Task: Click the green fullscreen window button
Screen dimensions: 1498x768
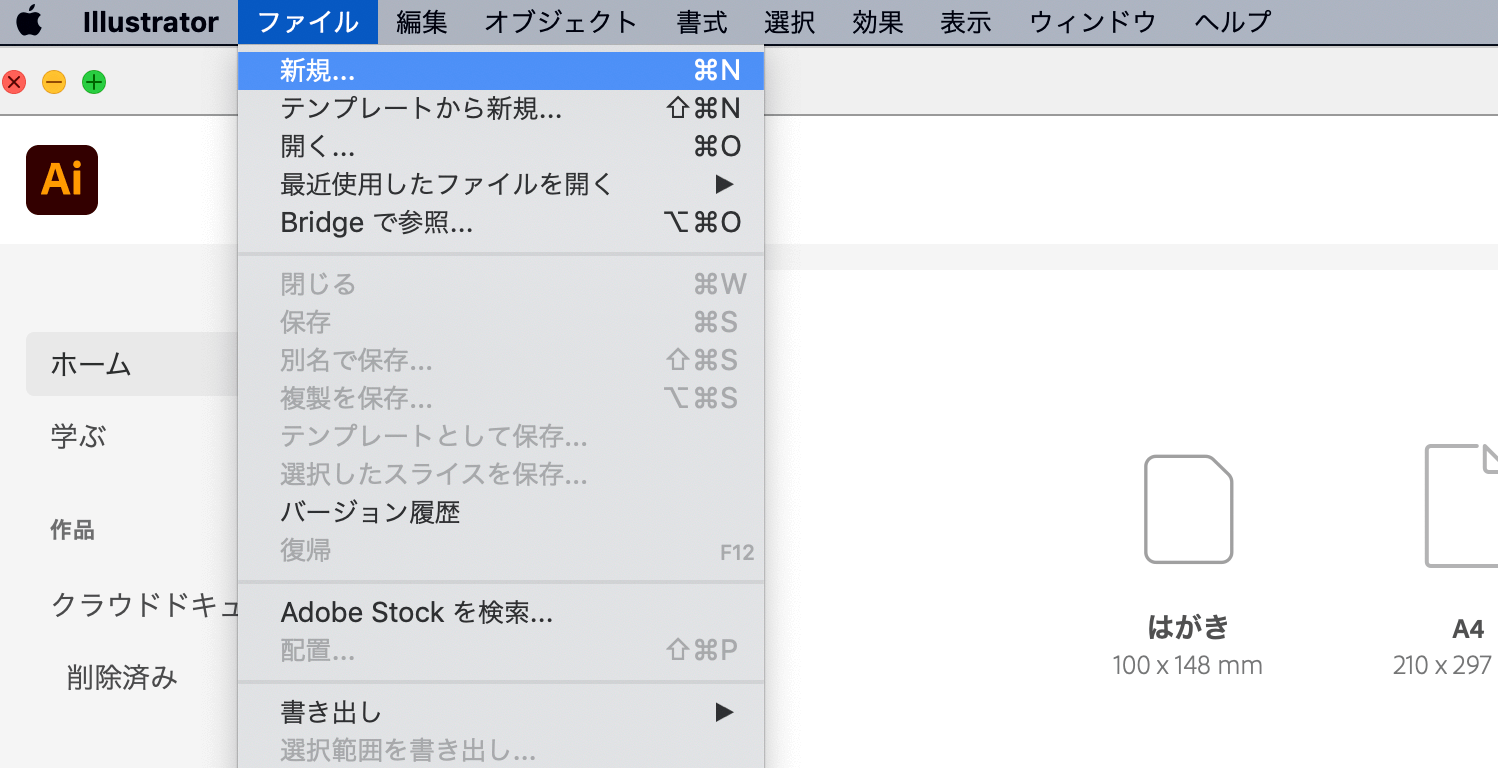Action: point(94,82)
